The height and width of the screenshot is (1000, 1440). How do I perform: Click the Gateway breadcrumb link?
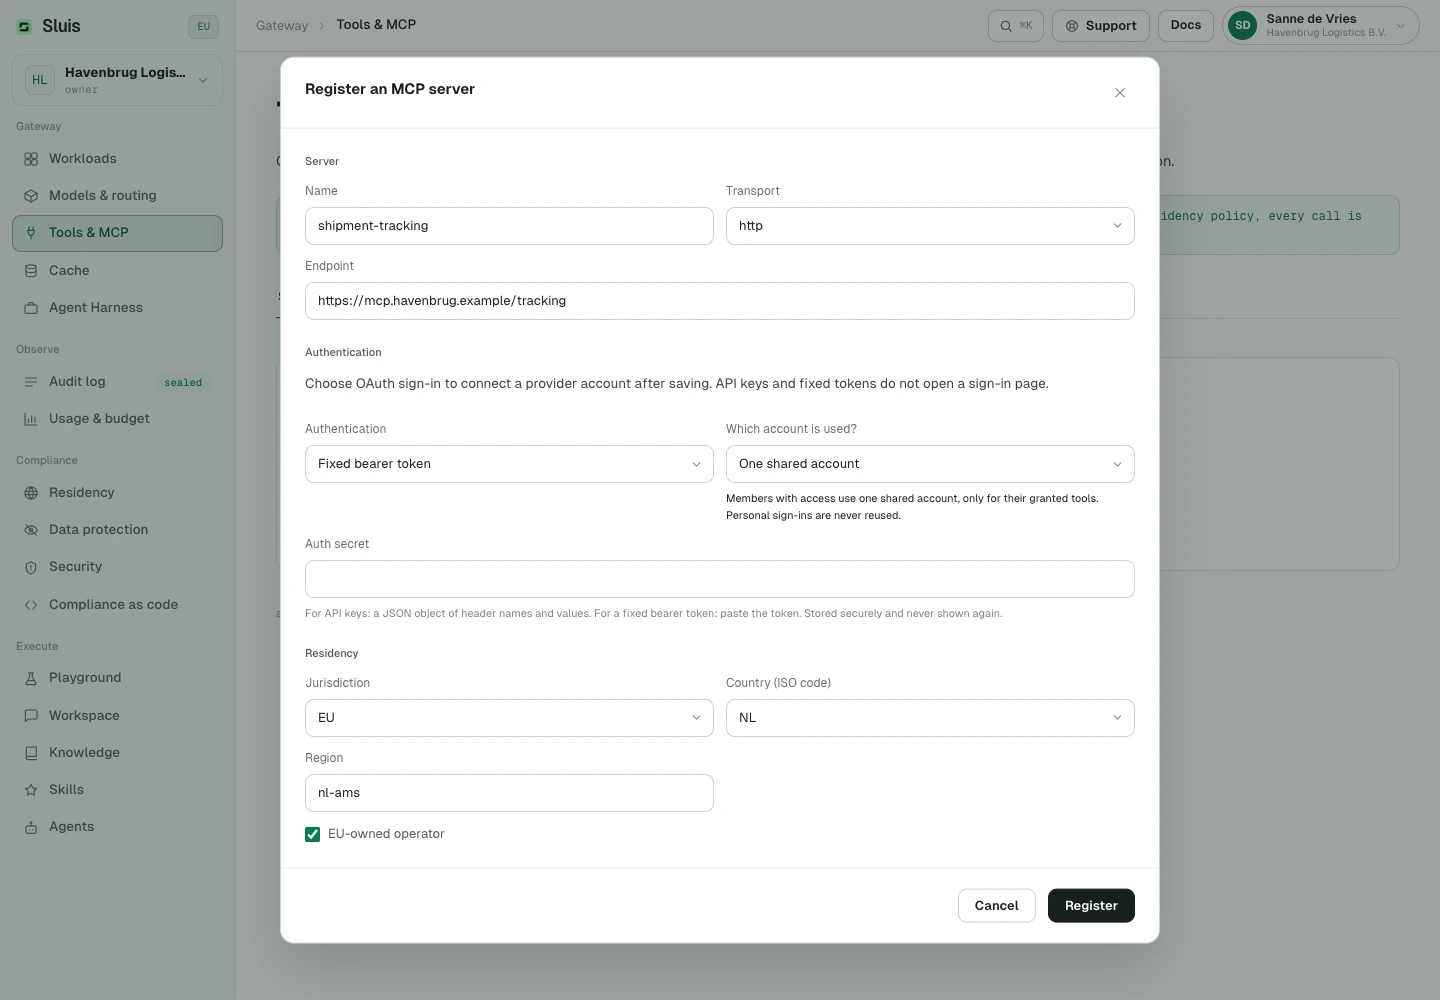pos(282,26)
